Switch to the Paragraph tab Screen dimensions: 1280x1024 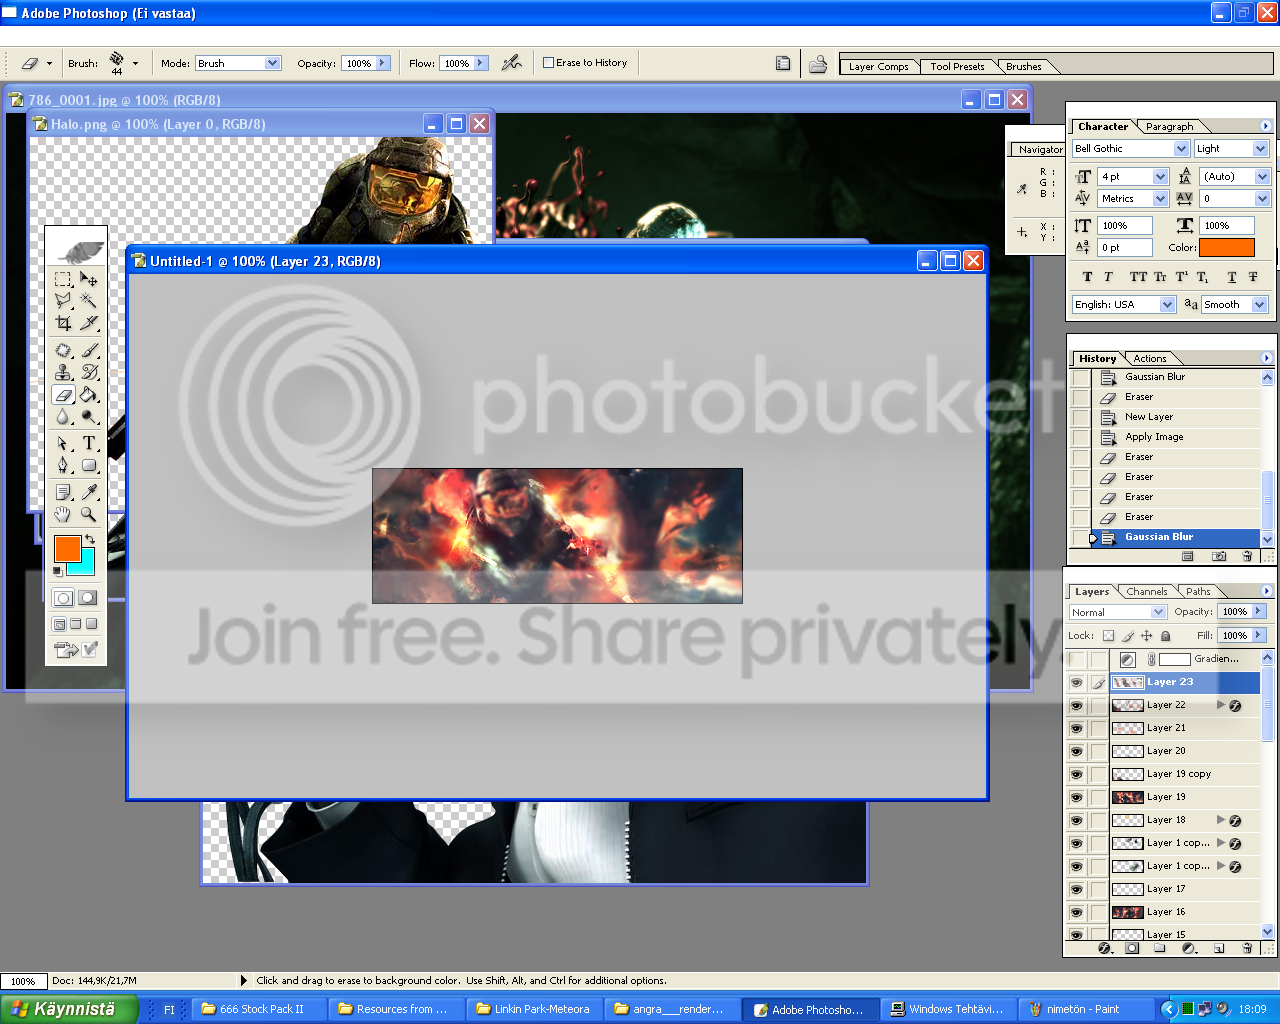pyautogui.click(x=1169, y=127)
